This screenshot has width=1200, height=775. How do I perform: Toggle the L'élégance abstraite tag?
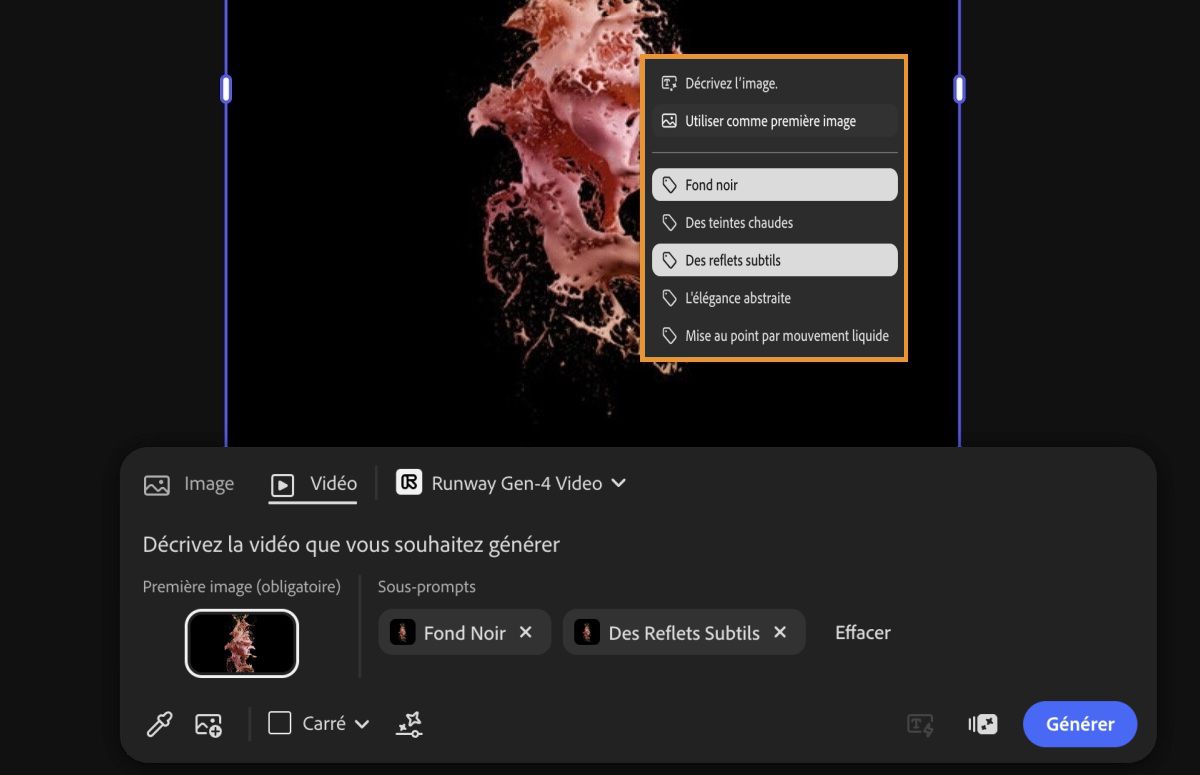[x=774, y=298]
